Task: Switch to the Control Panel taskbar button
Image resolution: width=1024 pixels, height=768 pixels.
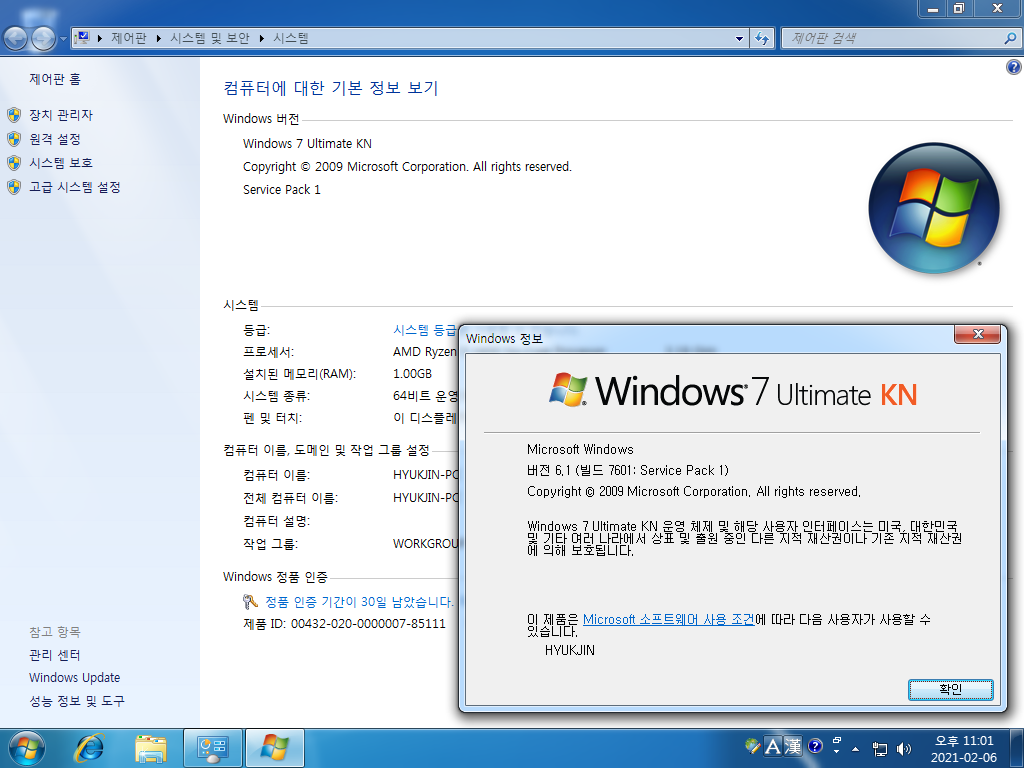Action: coord(213,748)
